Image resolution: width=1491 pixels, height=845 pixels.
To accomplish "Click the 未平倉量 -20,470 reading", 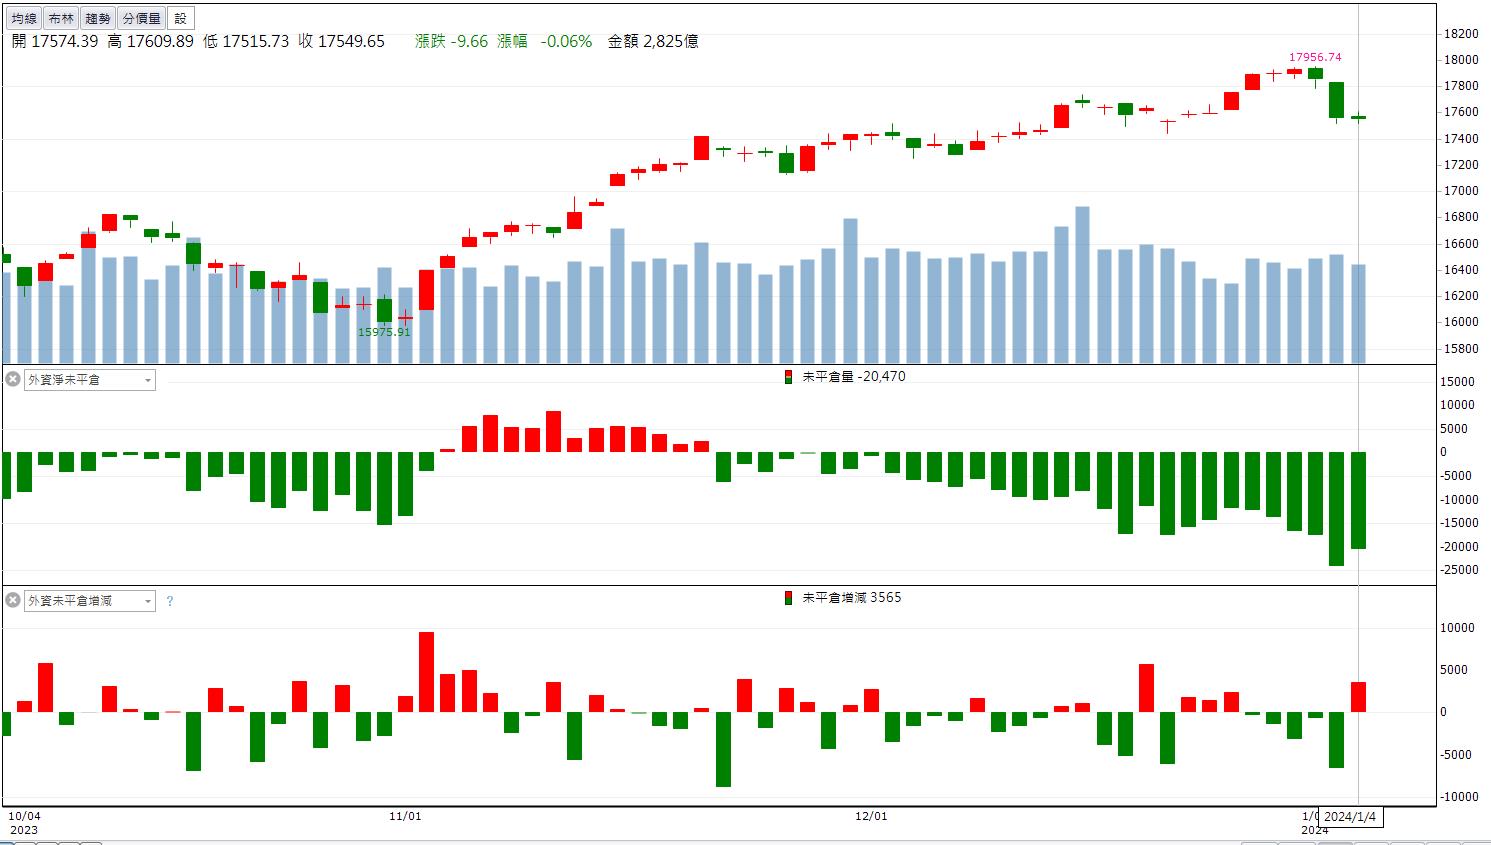I will [854, 377].
